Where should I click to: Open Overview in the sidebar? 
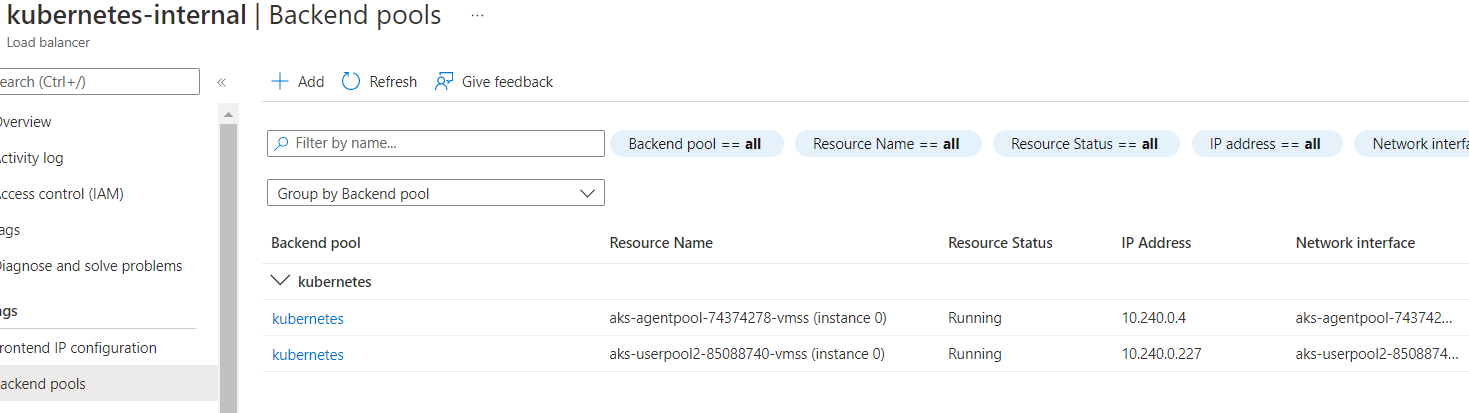point(26,122)
